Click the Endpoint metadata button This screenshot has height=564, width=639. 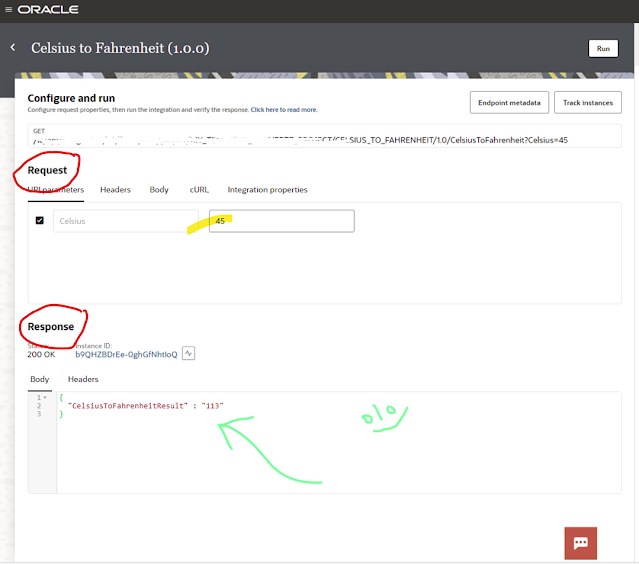(509, 102)
